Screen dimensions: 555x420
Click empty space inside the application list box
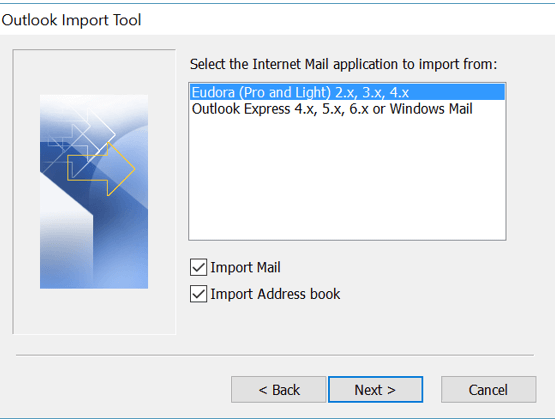click(x=347, y=179)
